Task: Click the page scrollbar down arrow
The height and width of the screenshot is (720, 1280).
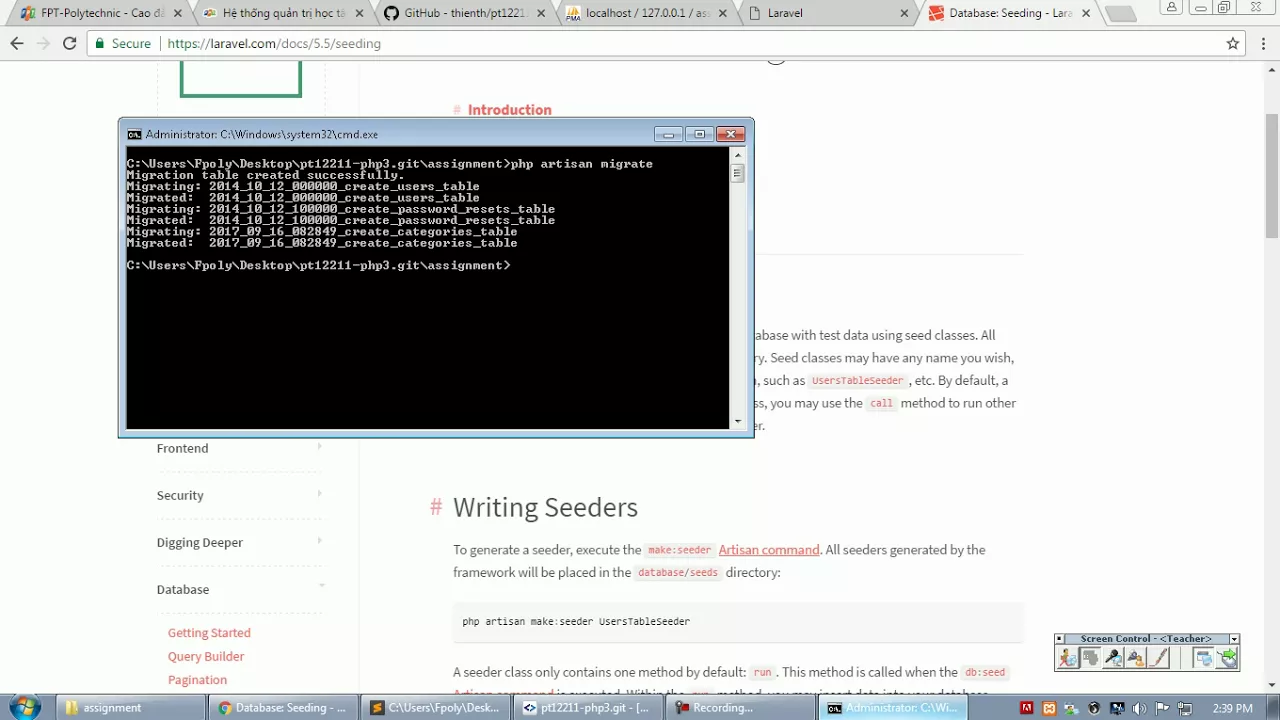Action: tap(1271, 686)
